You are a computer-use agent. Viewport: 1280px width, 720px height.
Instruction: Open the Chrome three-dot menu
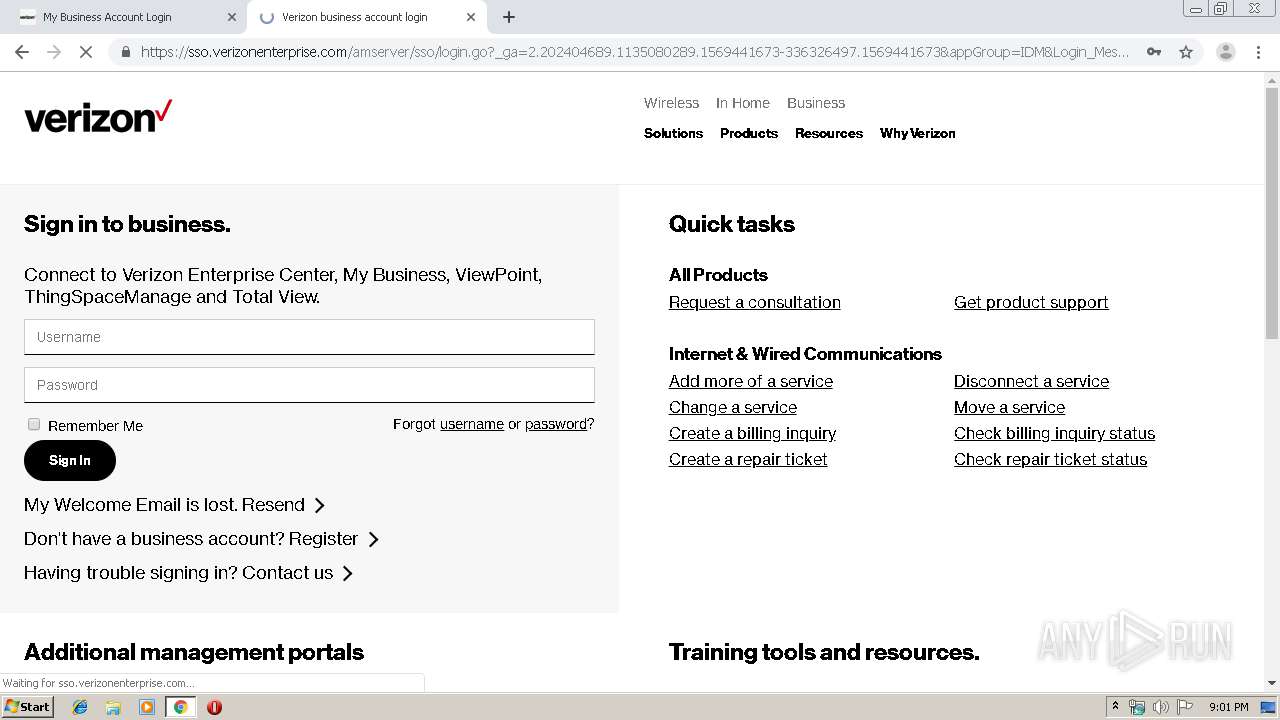pyautogui.click(x=1258, y=52)
